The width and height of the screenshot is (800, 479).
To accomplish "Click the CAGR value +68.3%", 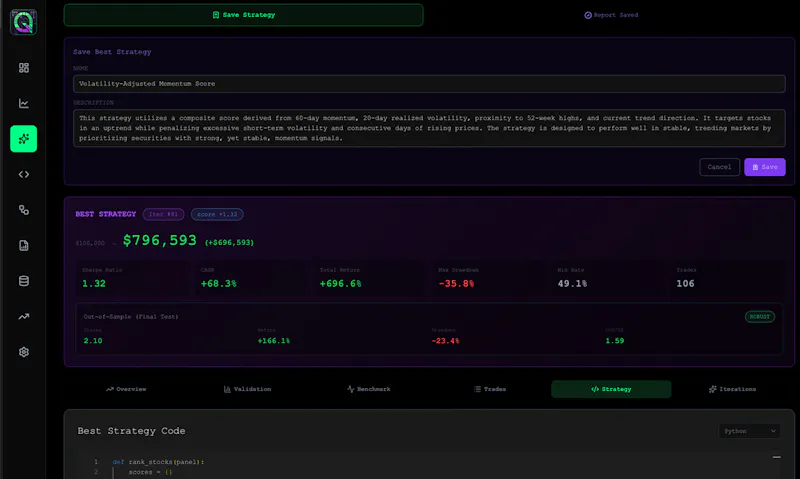I will (218, 284).
